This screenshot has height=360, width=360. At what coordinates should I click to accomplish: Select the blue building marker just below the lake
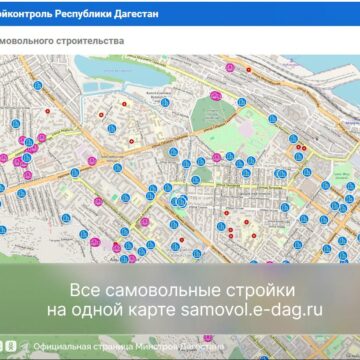click(x=165, y=103)
